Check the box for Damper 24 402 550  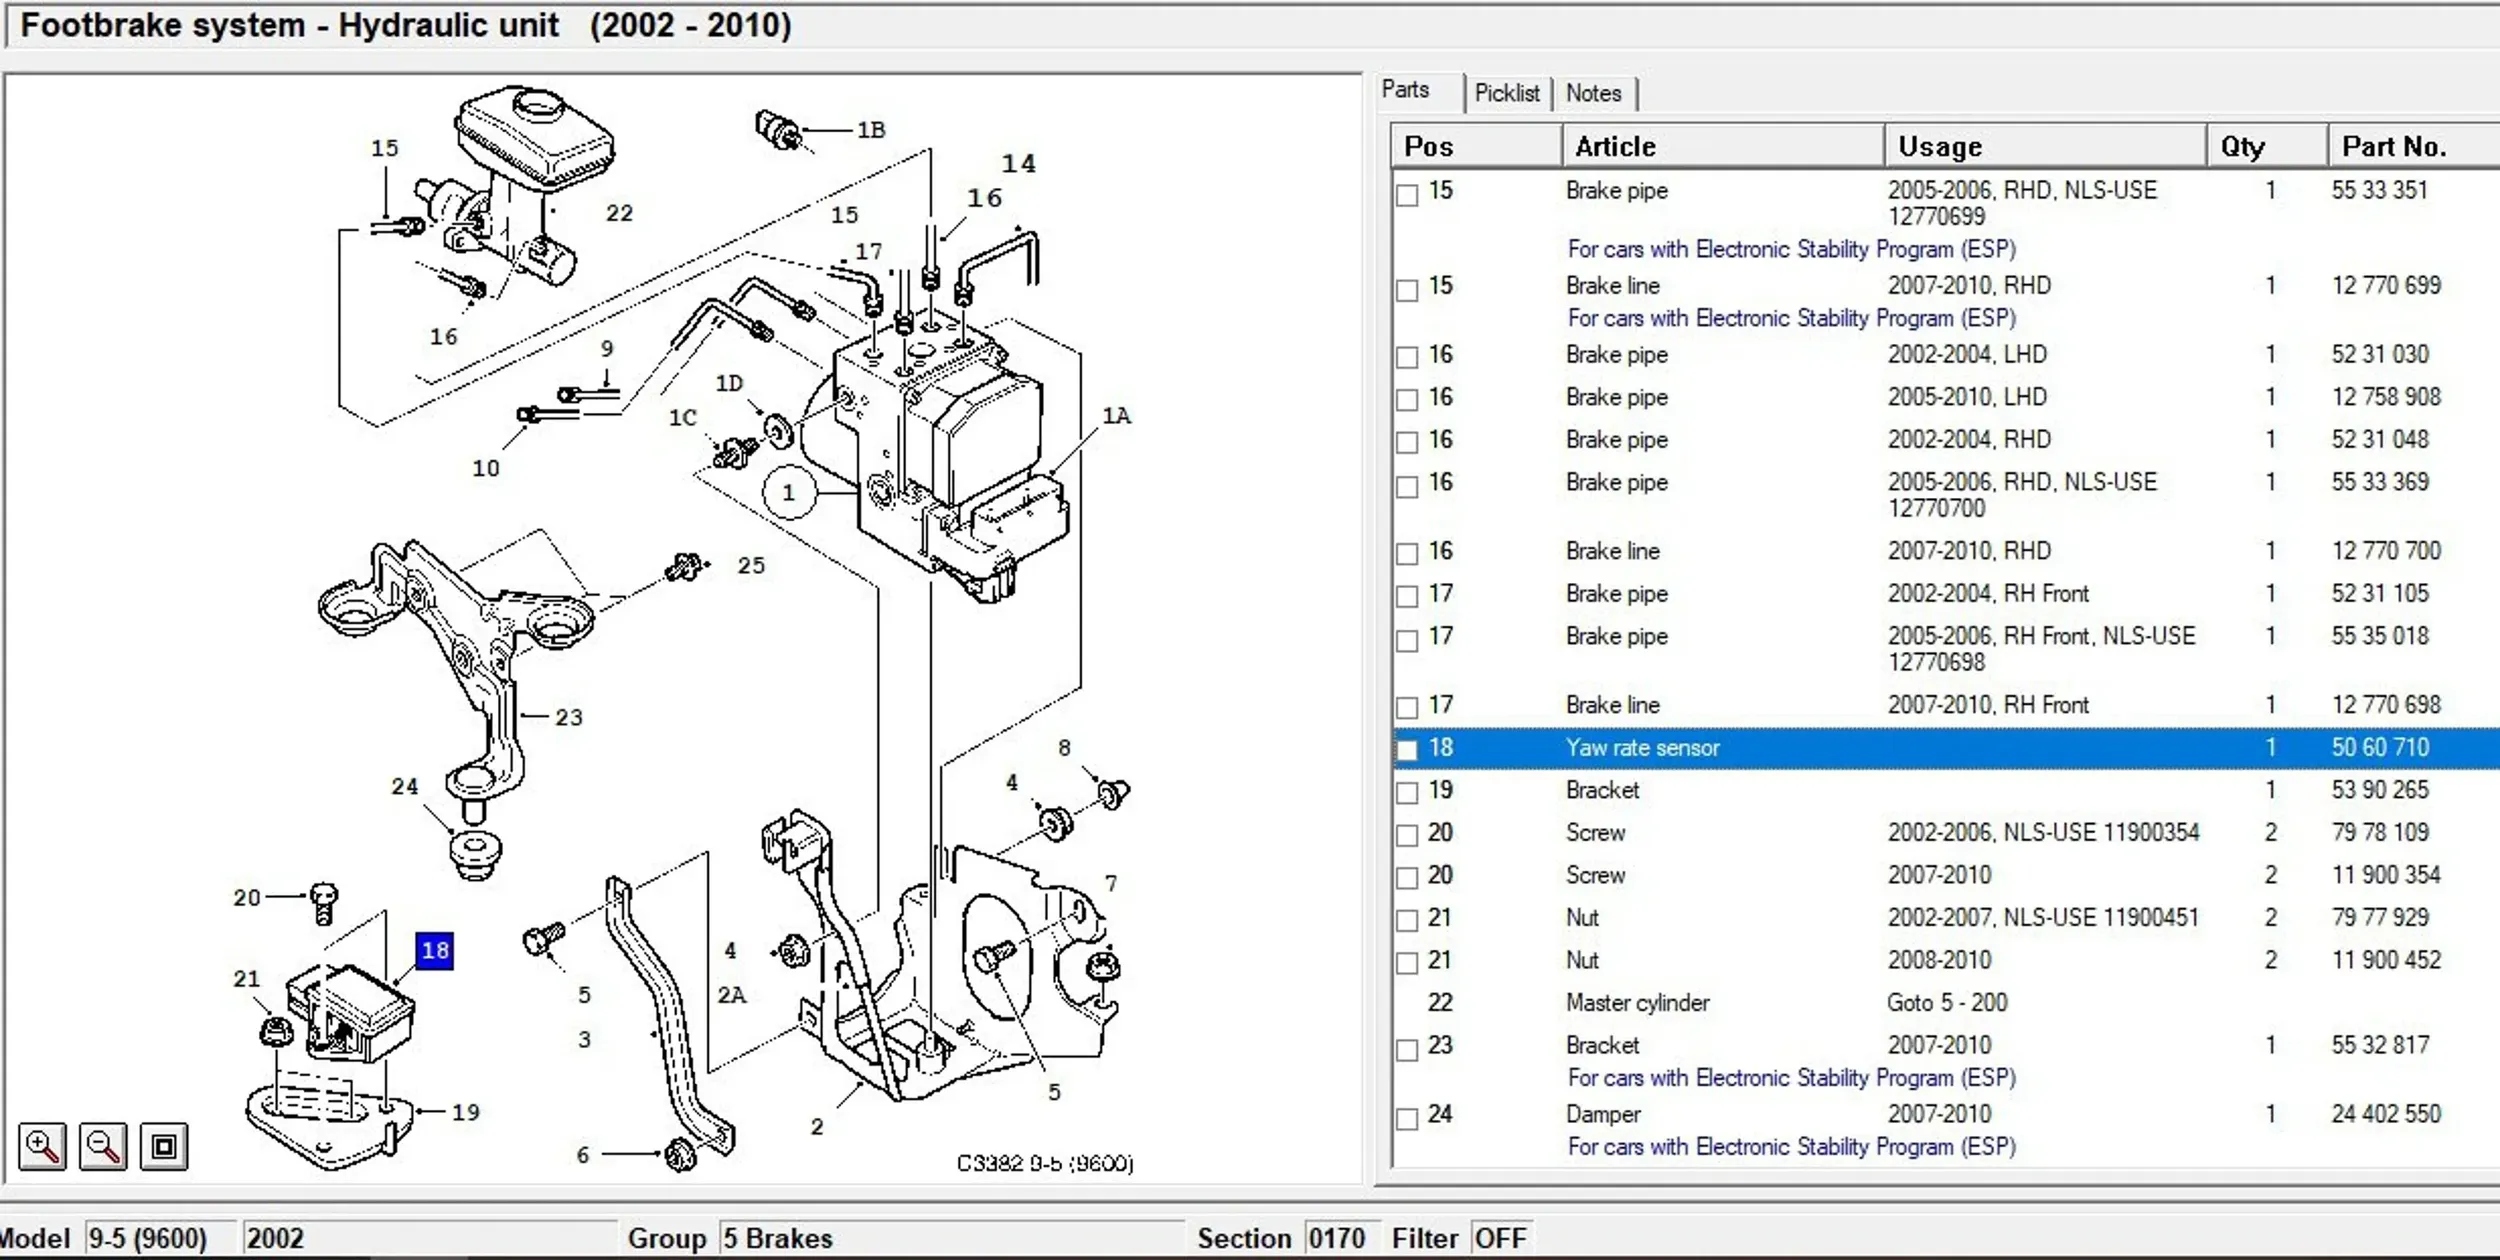(1407, 1118)
